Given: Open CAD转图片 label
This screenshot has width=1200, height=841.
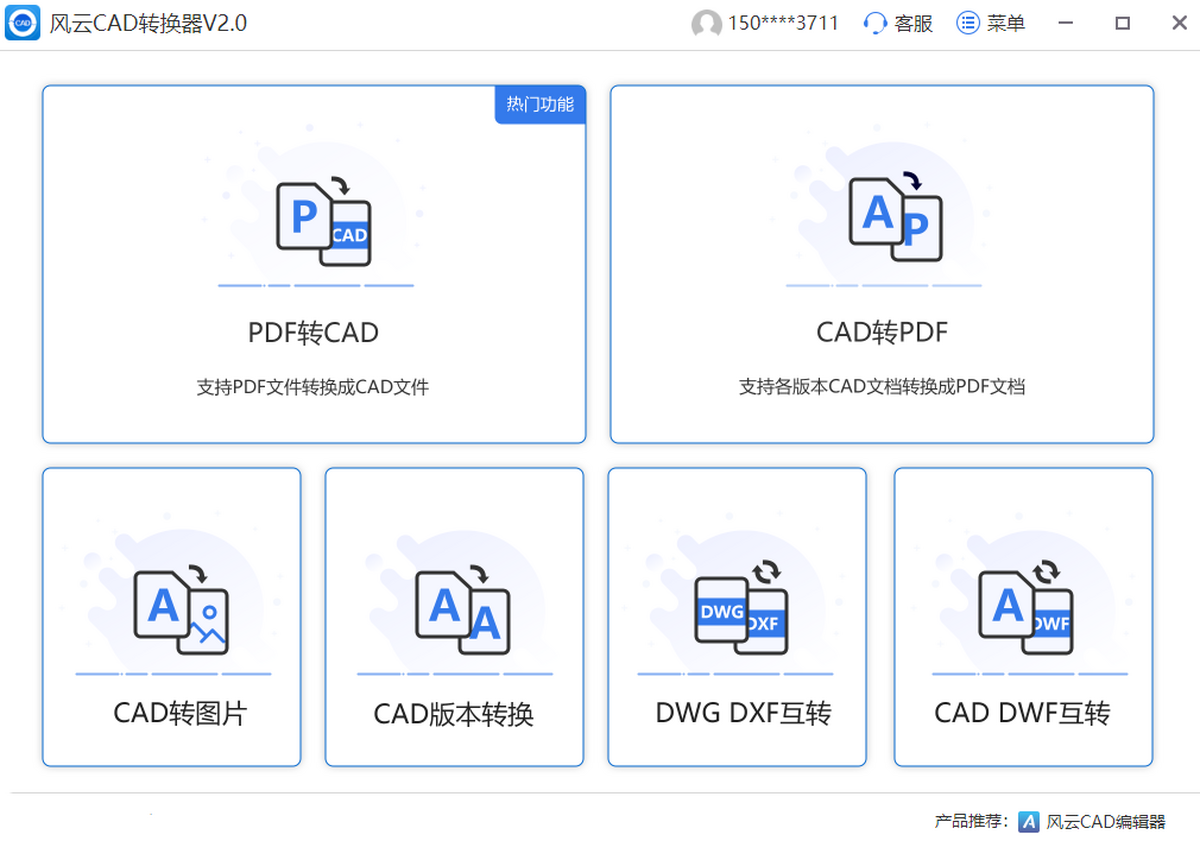Looking at the screenshot, I should (x=180, y=713).
